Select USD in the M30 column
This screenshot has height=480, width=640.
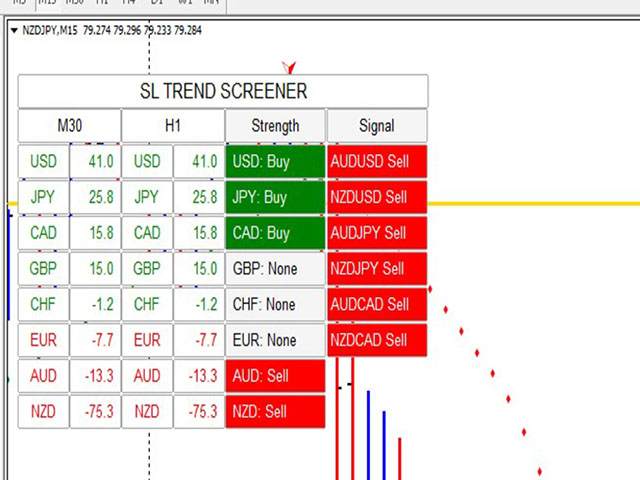pyautogui.click(x=43, y=162)
